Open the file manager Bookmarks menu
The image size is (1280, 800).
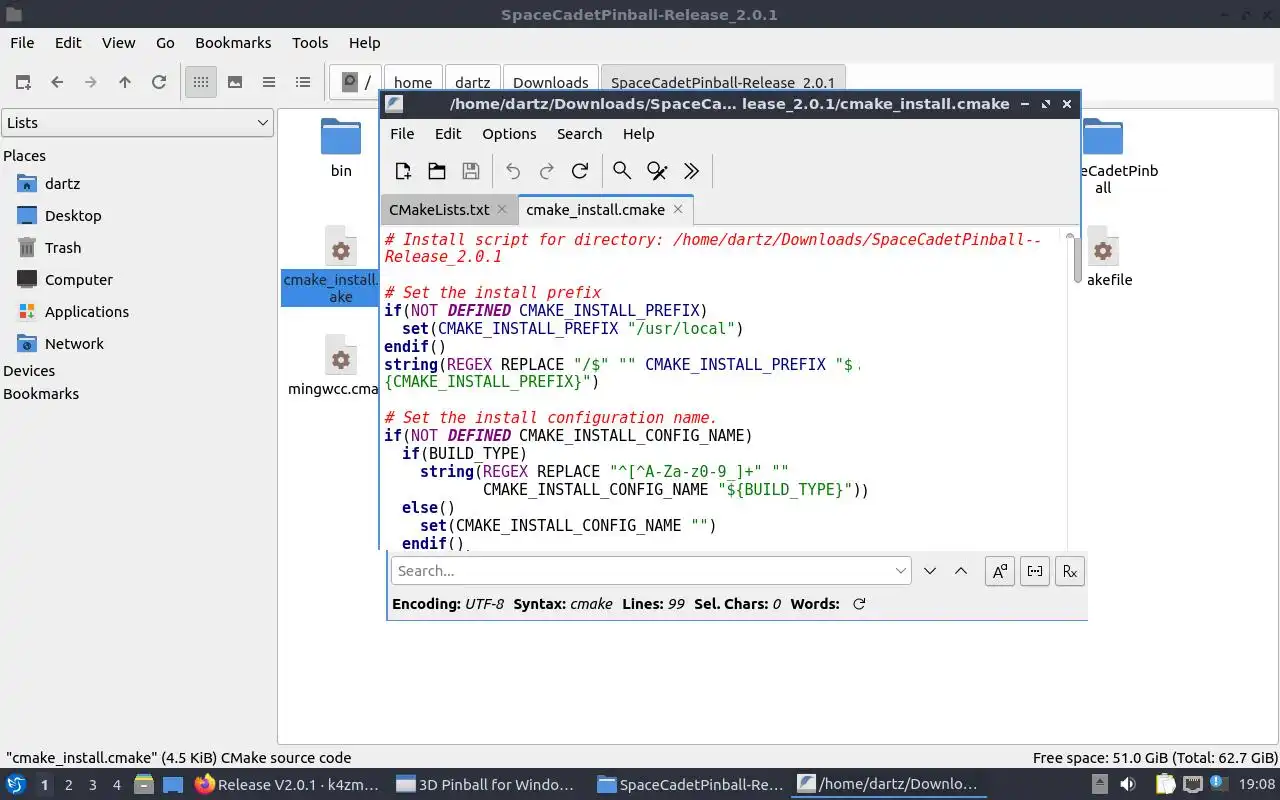(233, 43)
